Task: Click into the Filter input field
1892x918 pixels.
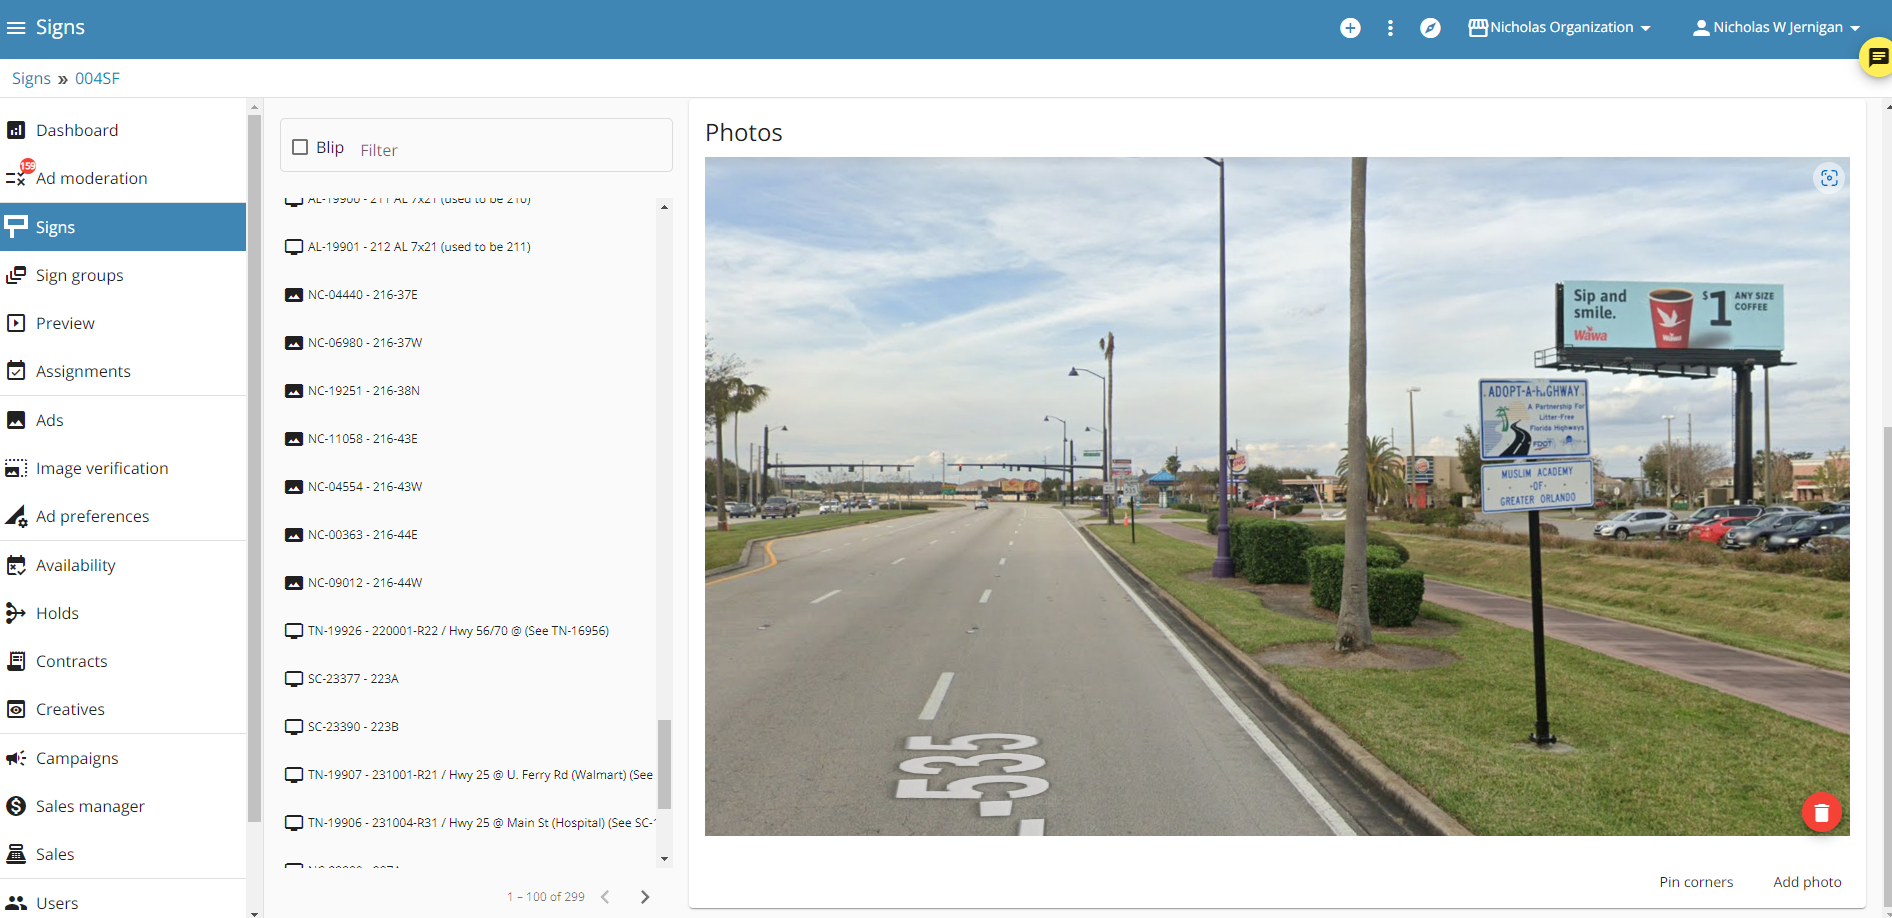Action: 510,150
